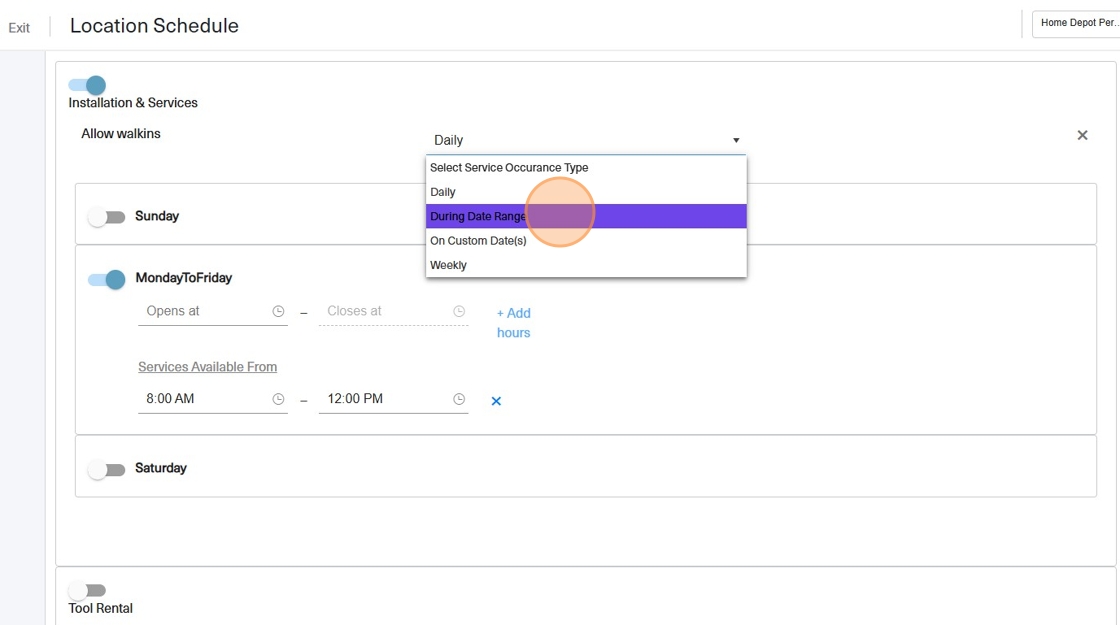Click the Opens at time field

pyautogui.click(x=203, y=312)
